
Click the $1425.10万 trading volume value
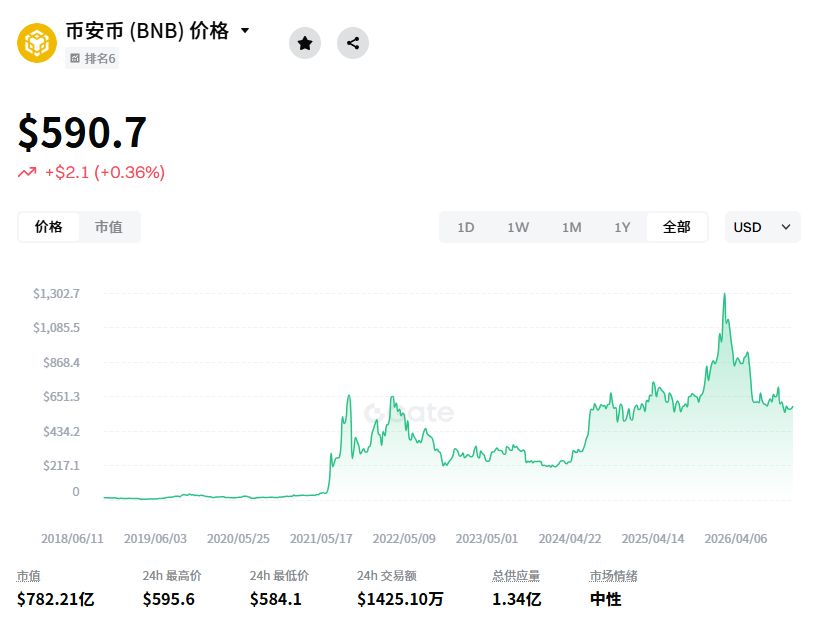click(x=400, y=599)
